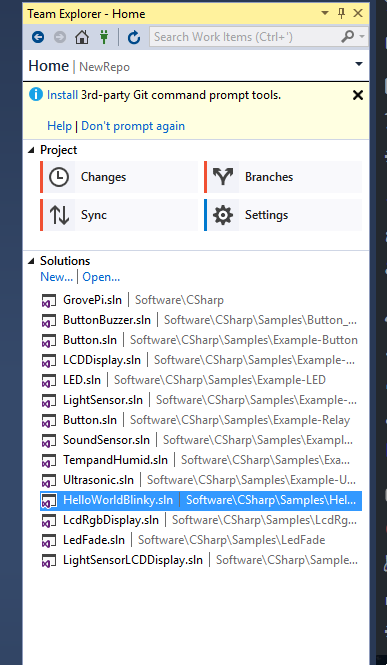Open the window position dropdown in title bar
Image resolution: width=387 pixels, height=665 pixels.
325,13
